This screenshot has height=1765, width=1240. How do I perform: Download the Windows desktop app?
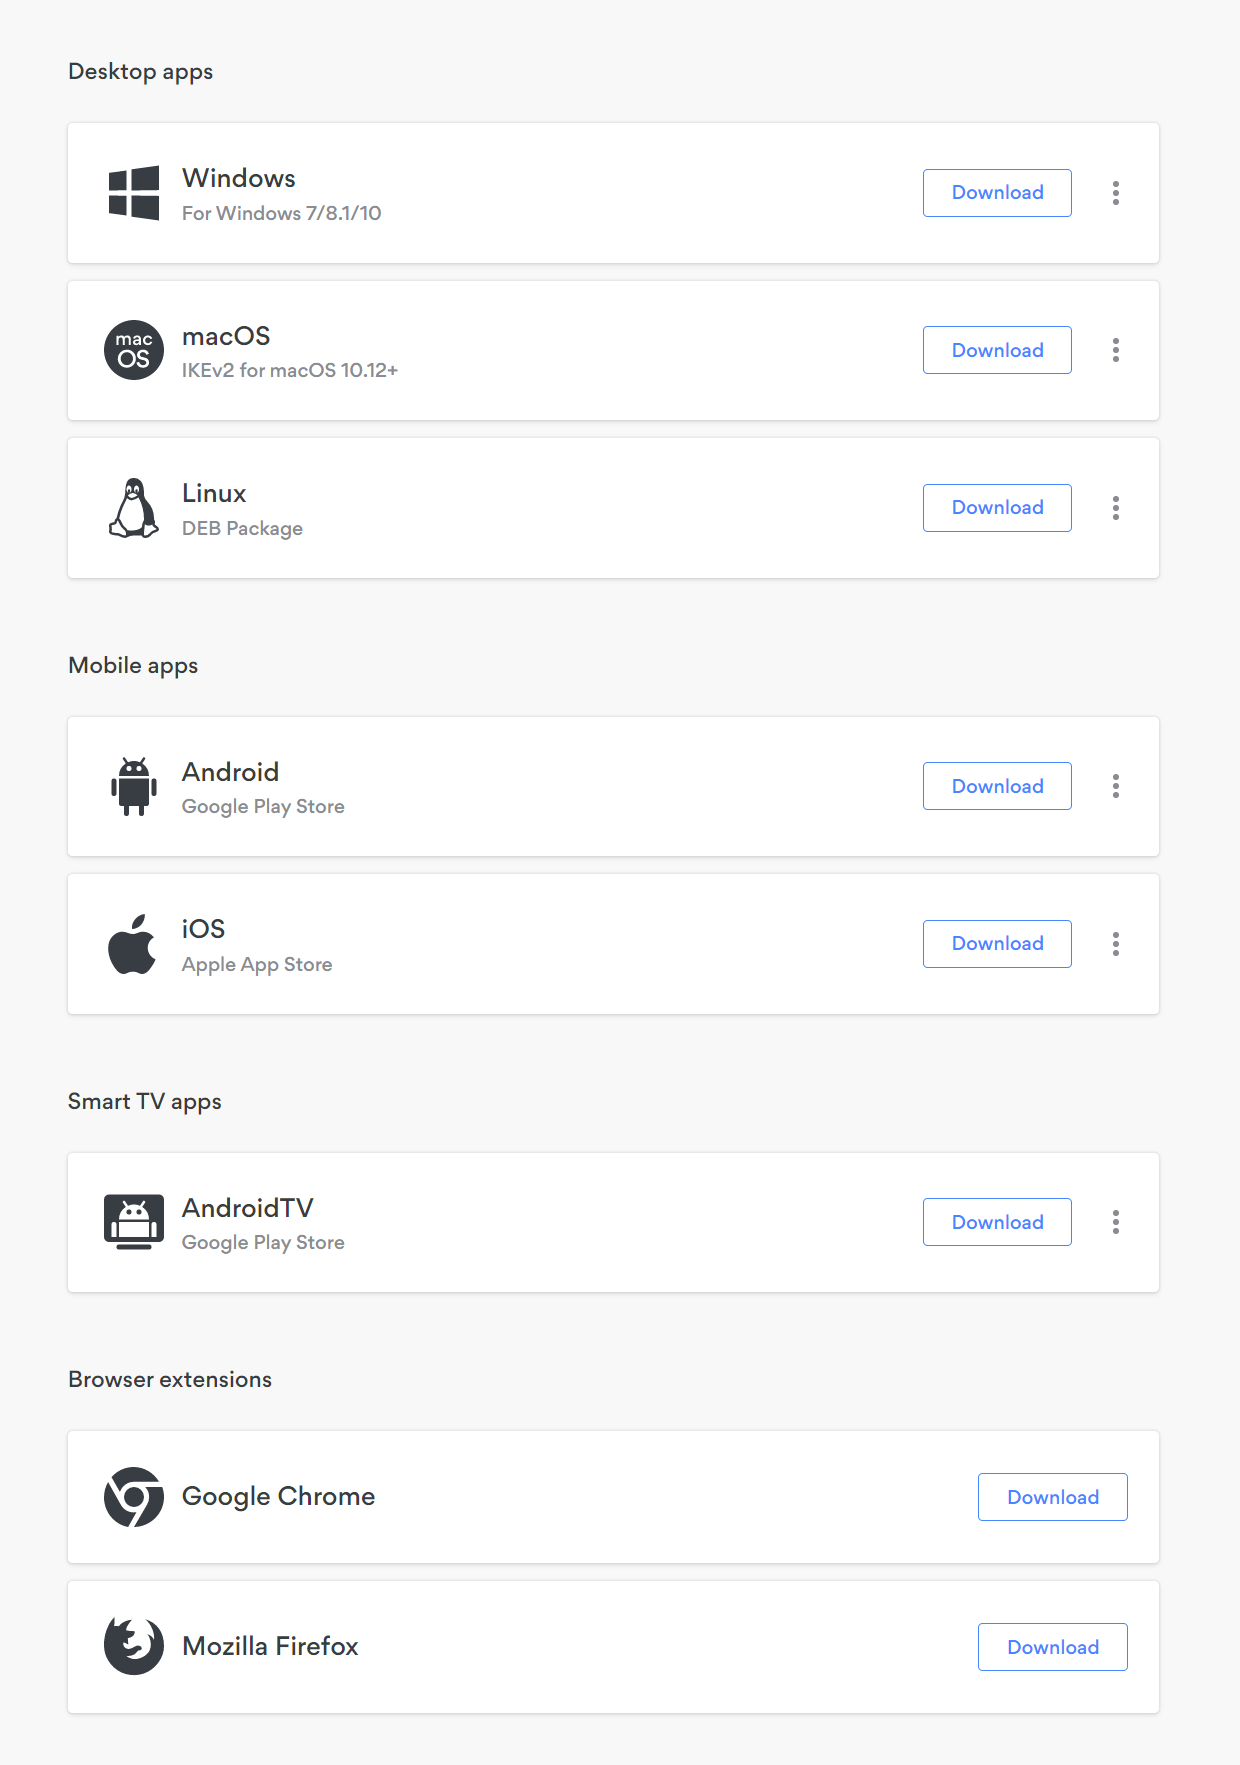coord(997,193)
